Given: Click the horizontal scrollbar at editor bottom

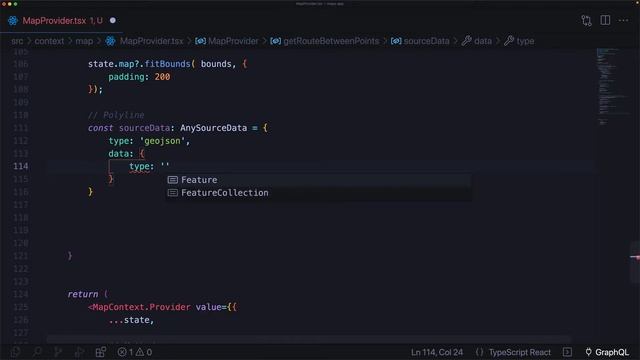Looking at the screenshot, I should (x=308, y=339).
